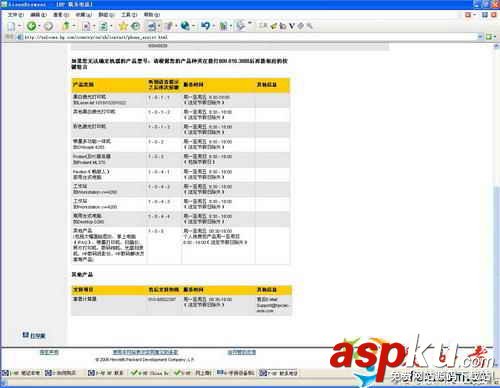Click the bottom table's 010 phone number
This screenshot has height=388, width=500.
click(x=162, y=300)
